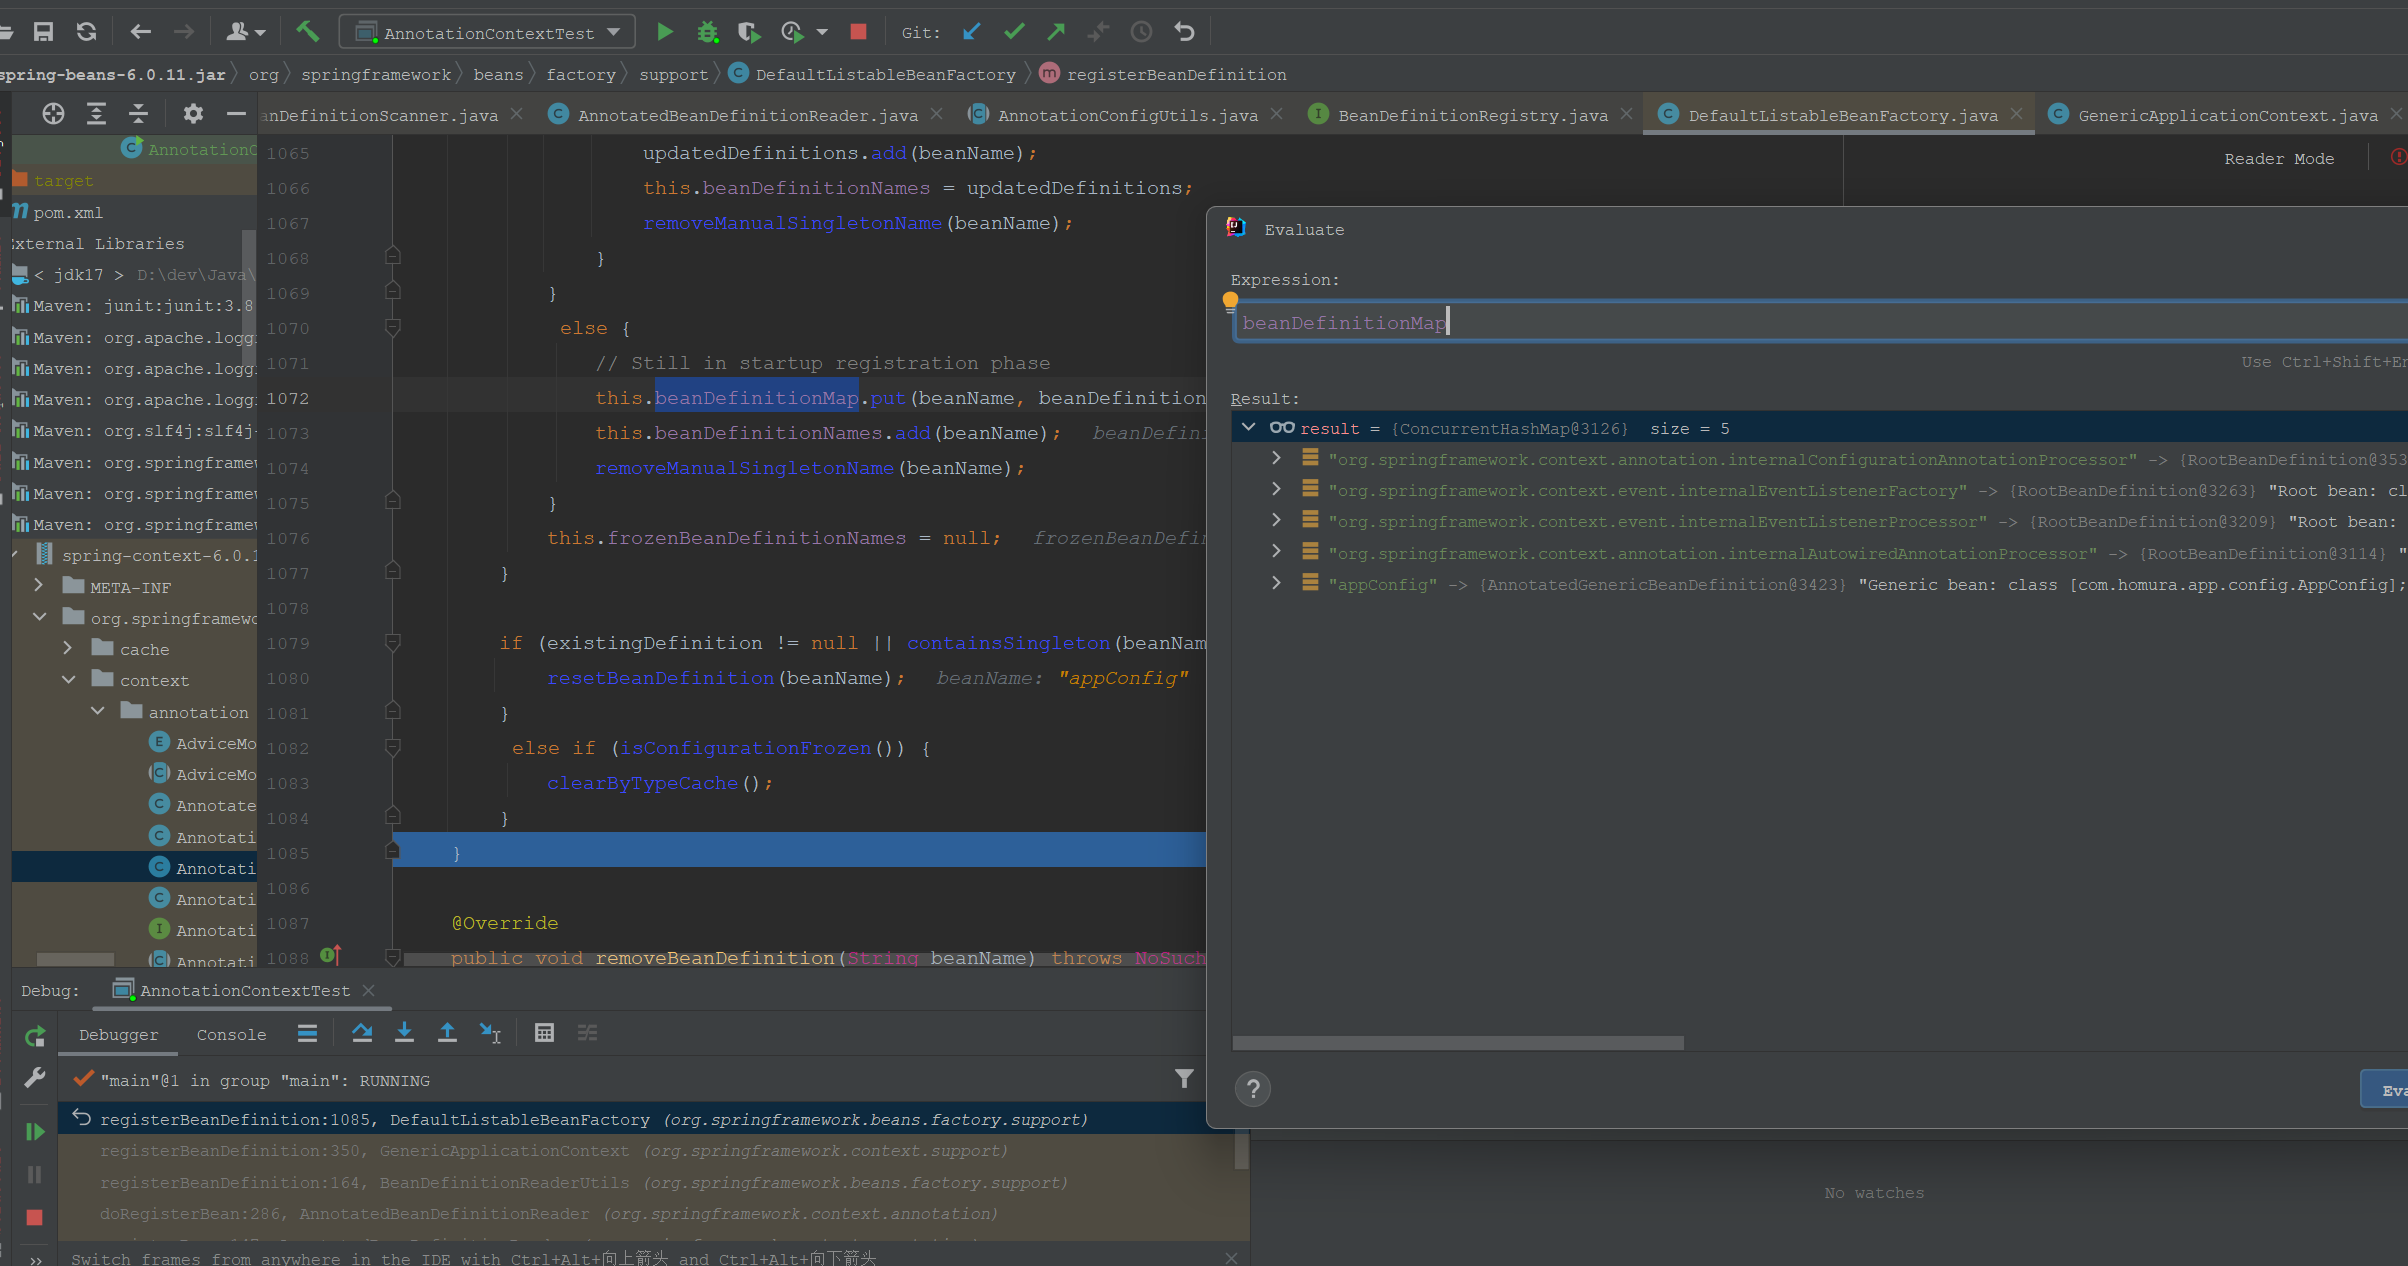This screenshot has width=2408, height=1266.
Task: Toggle fold marker at line 1079
Action: tap(393, 643)
